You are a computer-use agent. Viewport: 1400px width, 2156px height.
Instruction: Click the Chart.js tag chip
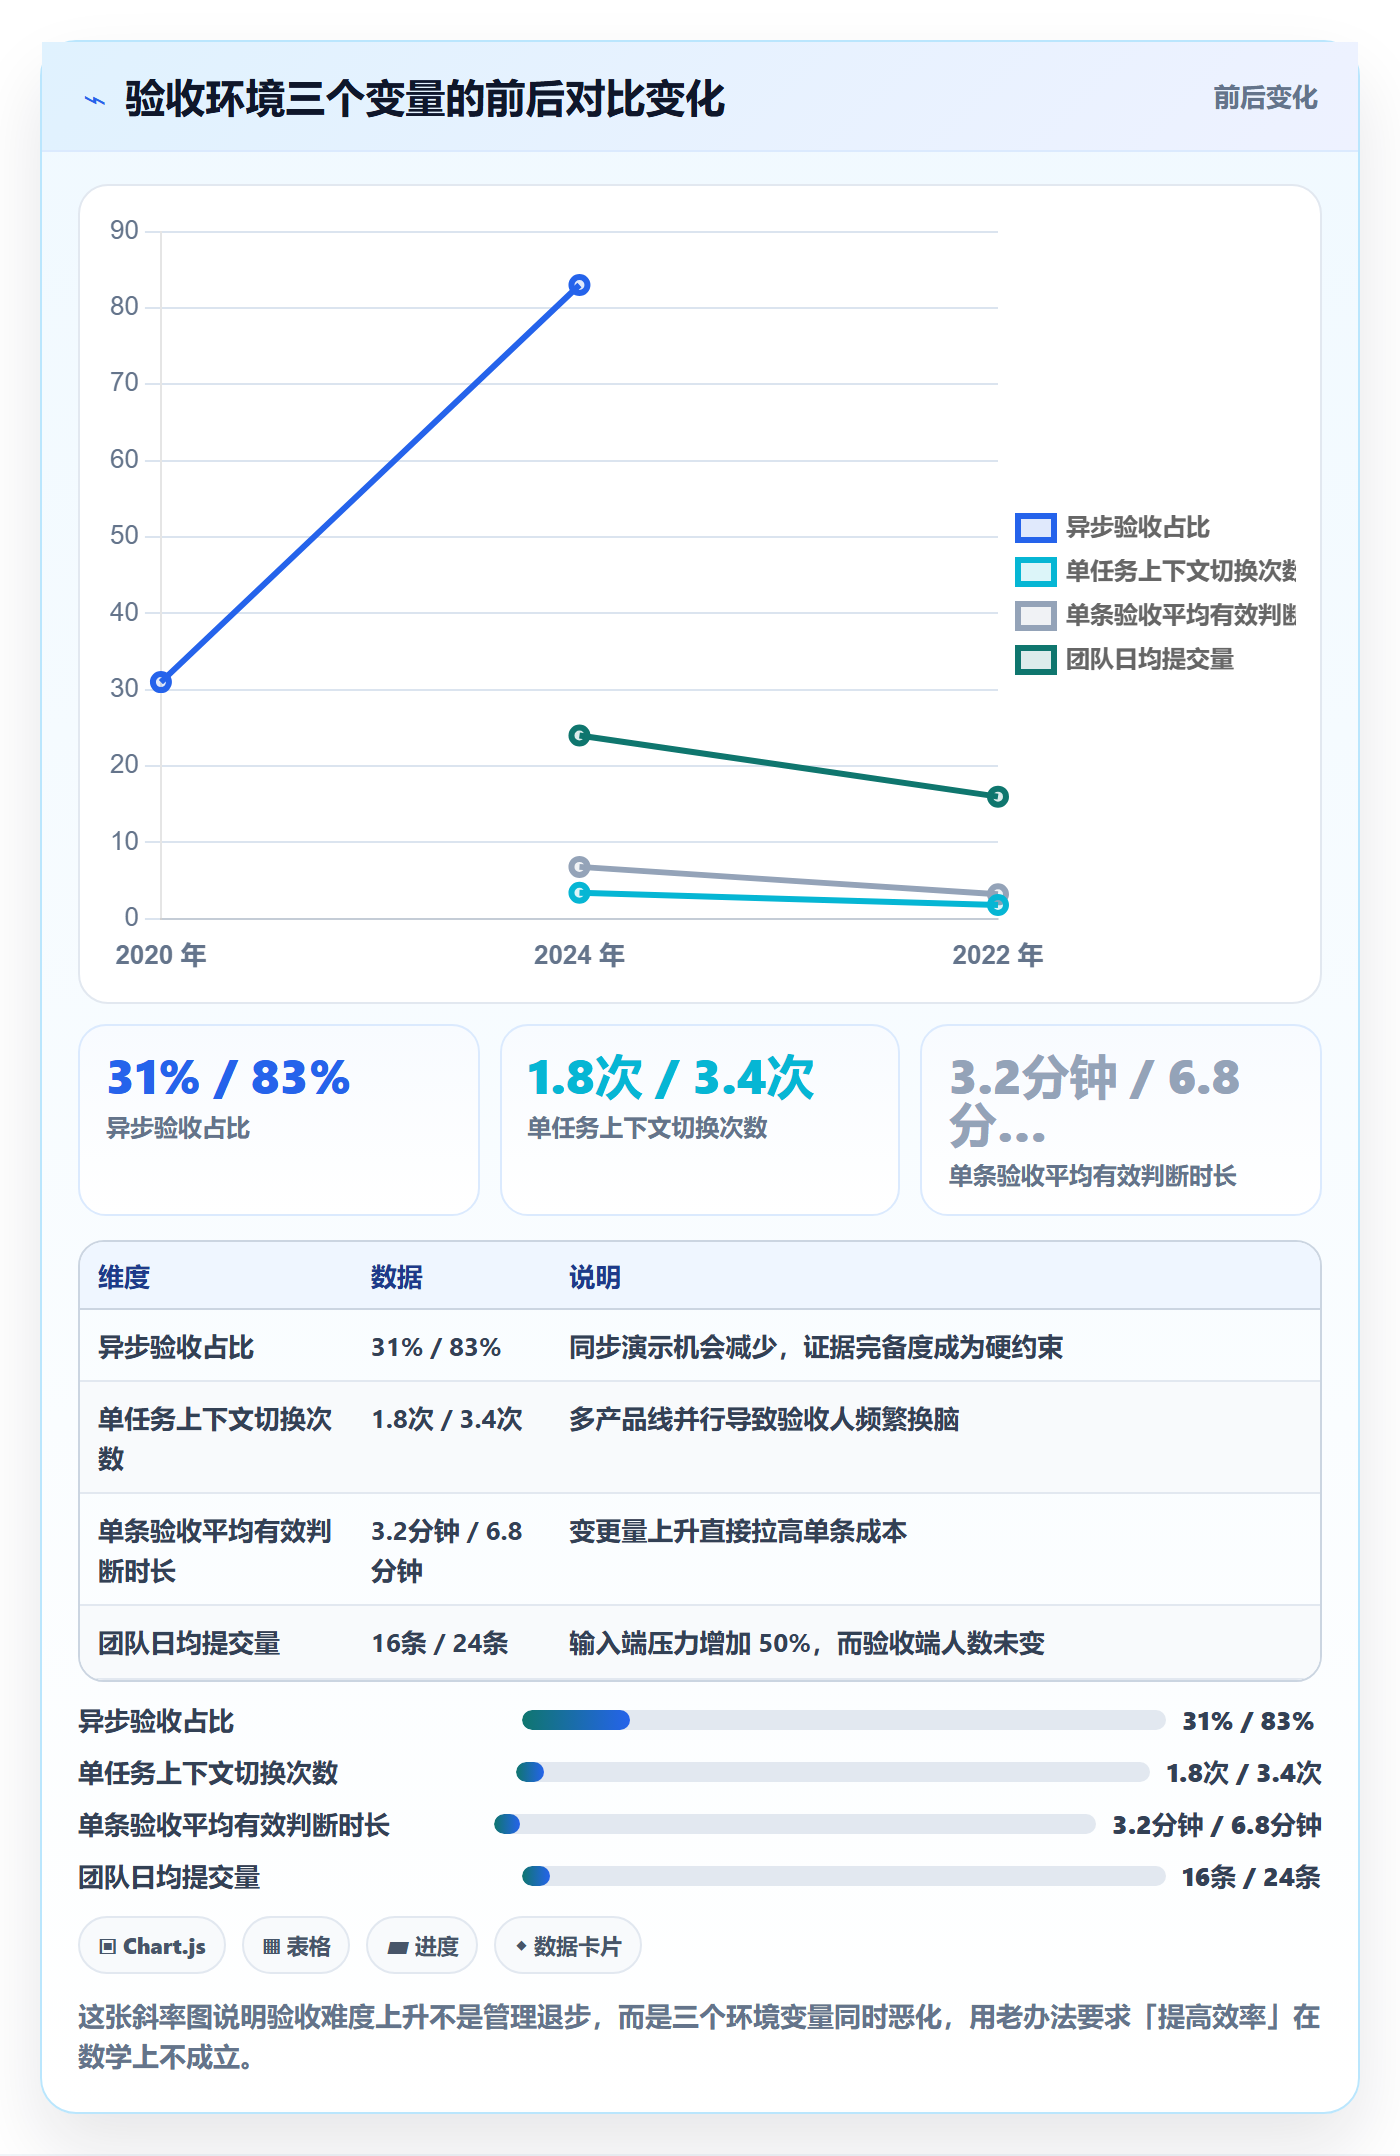point(152,1946)
